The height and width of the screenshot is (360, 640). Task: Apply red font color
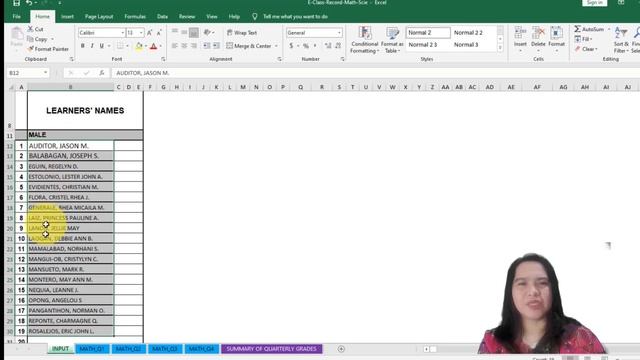pos(153,46)
